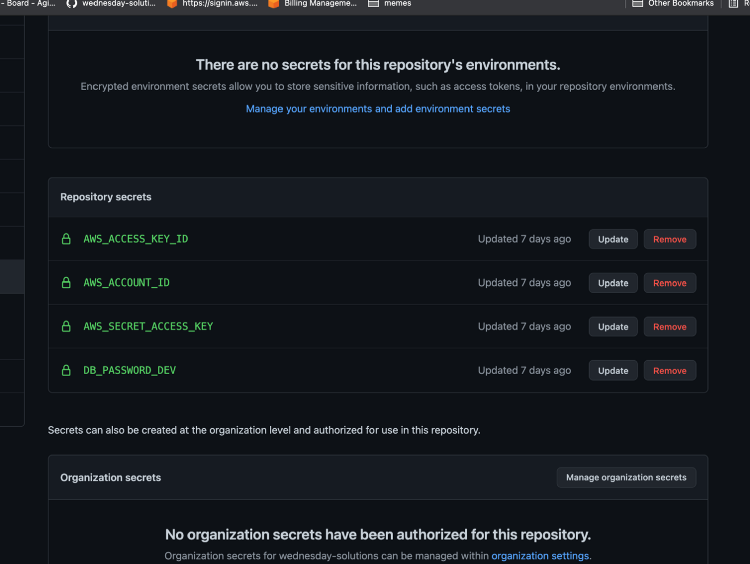The width and height of the screenshot is (750, 564).
Task: Click the no environment secrets heading
Action: pos(378,65)
